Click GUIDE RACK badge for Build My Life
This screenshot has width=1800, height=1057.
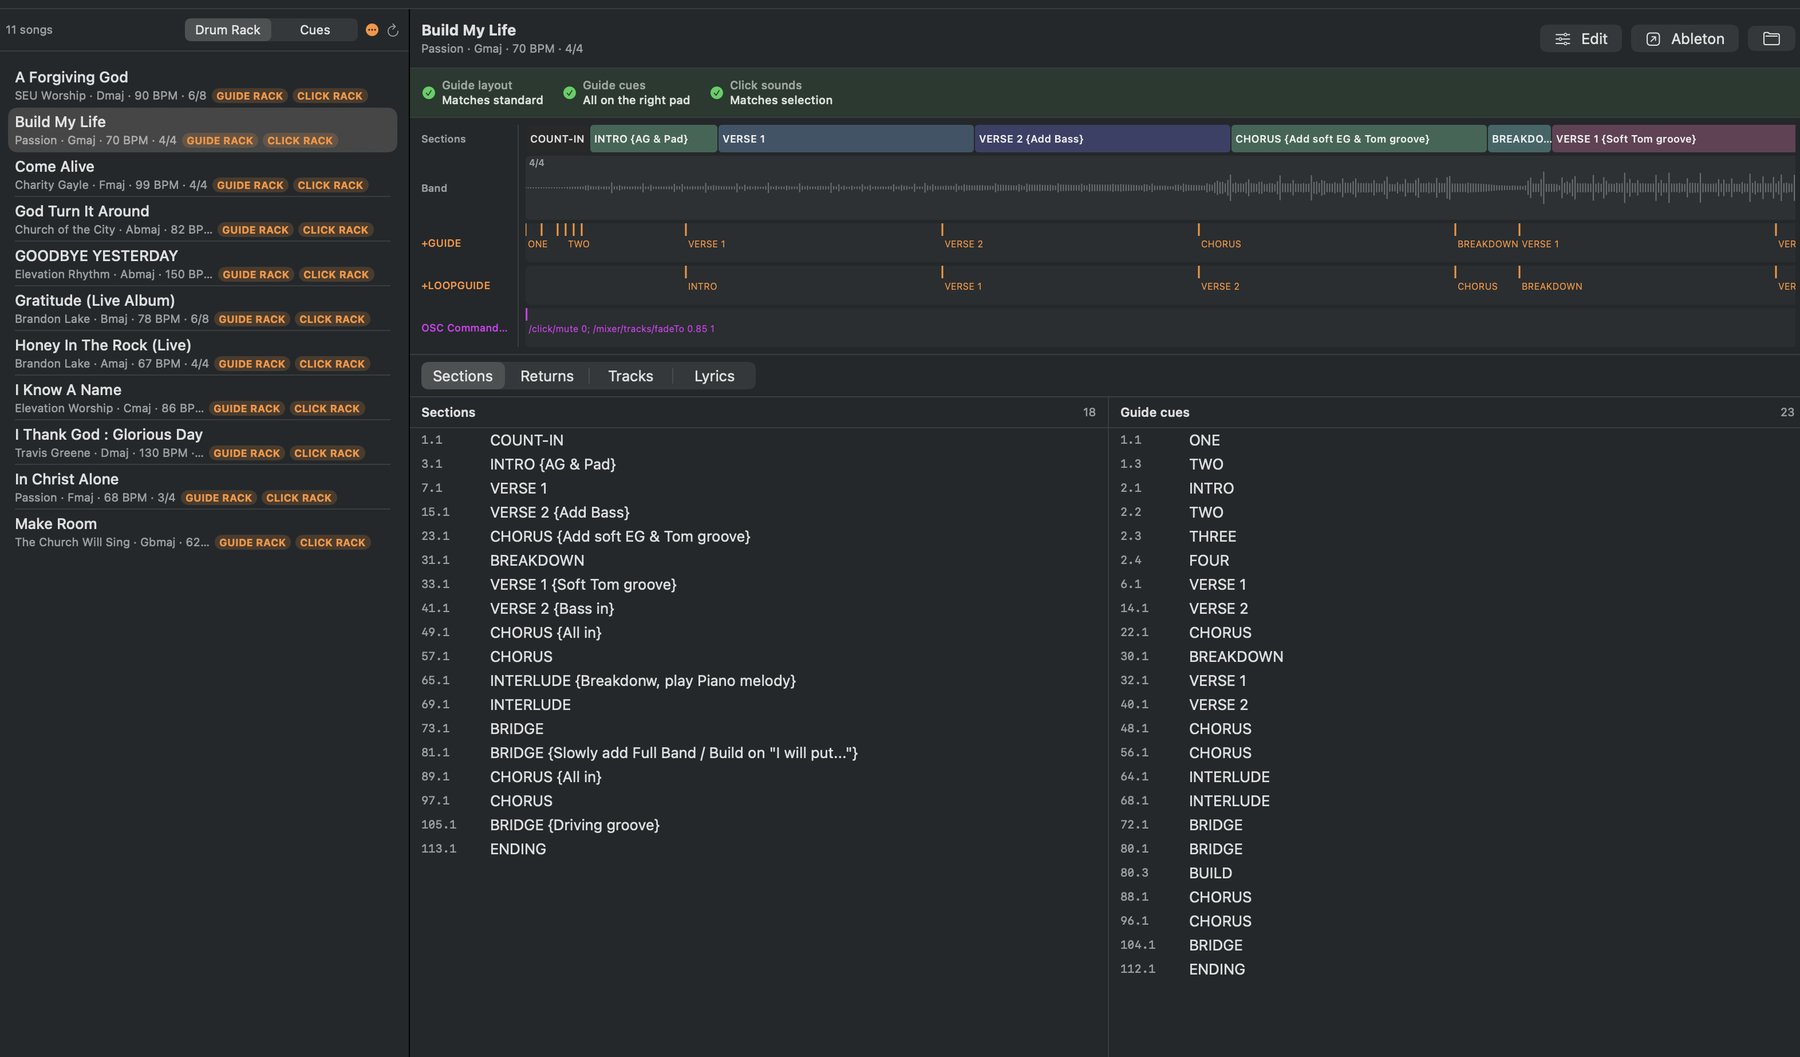[x=220, y=141]
